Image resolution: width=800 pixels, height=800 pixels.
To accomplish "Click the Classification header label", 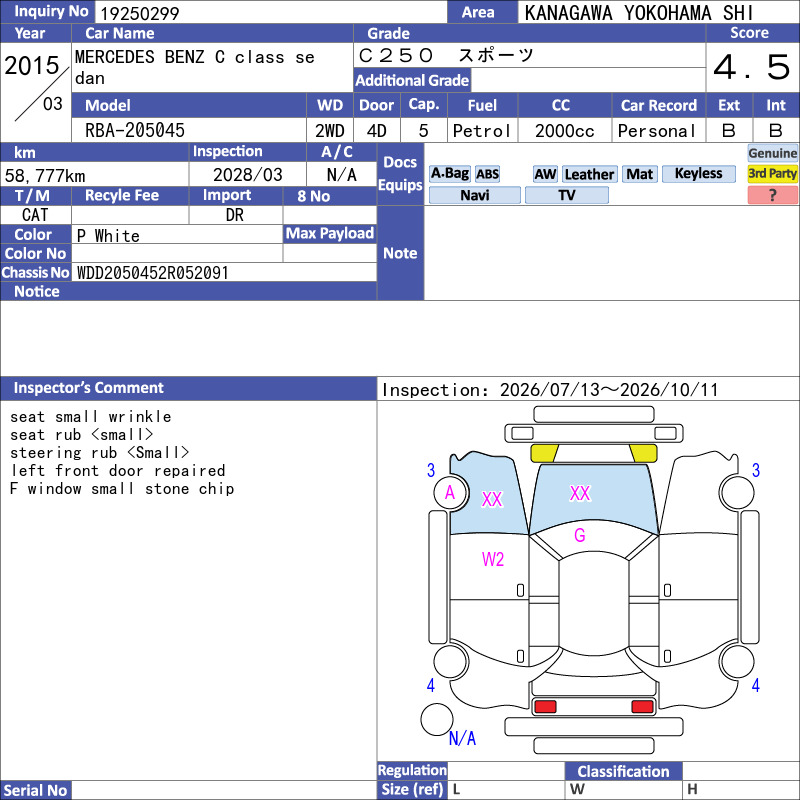I will pos(623,771).
